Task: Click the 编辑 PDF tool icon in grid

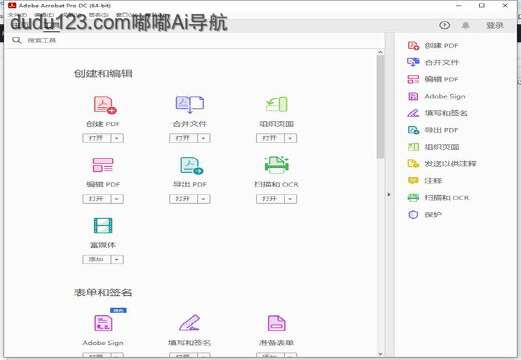Action: pos(103,165)
